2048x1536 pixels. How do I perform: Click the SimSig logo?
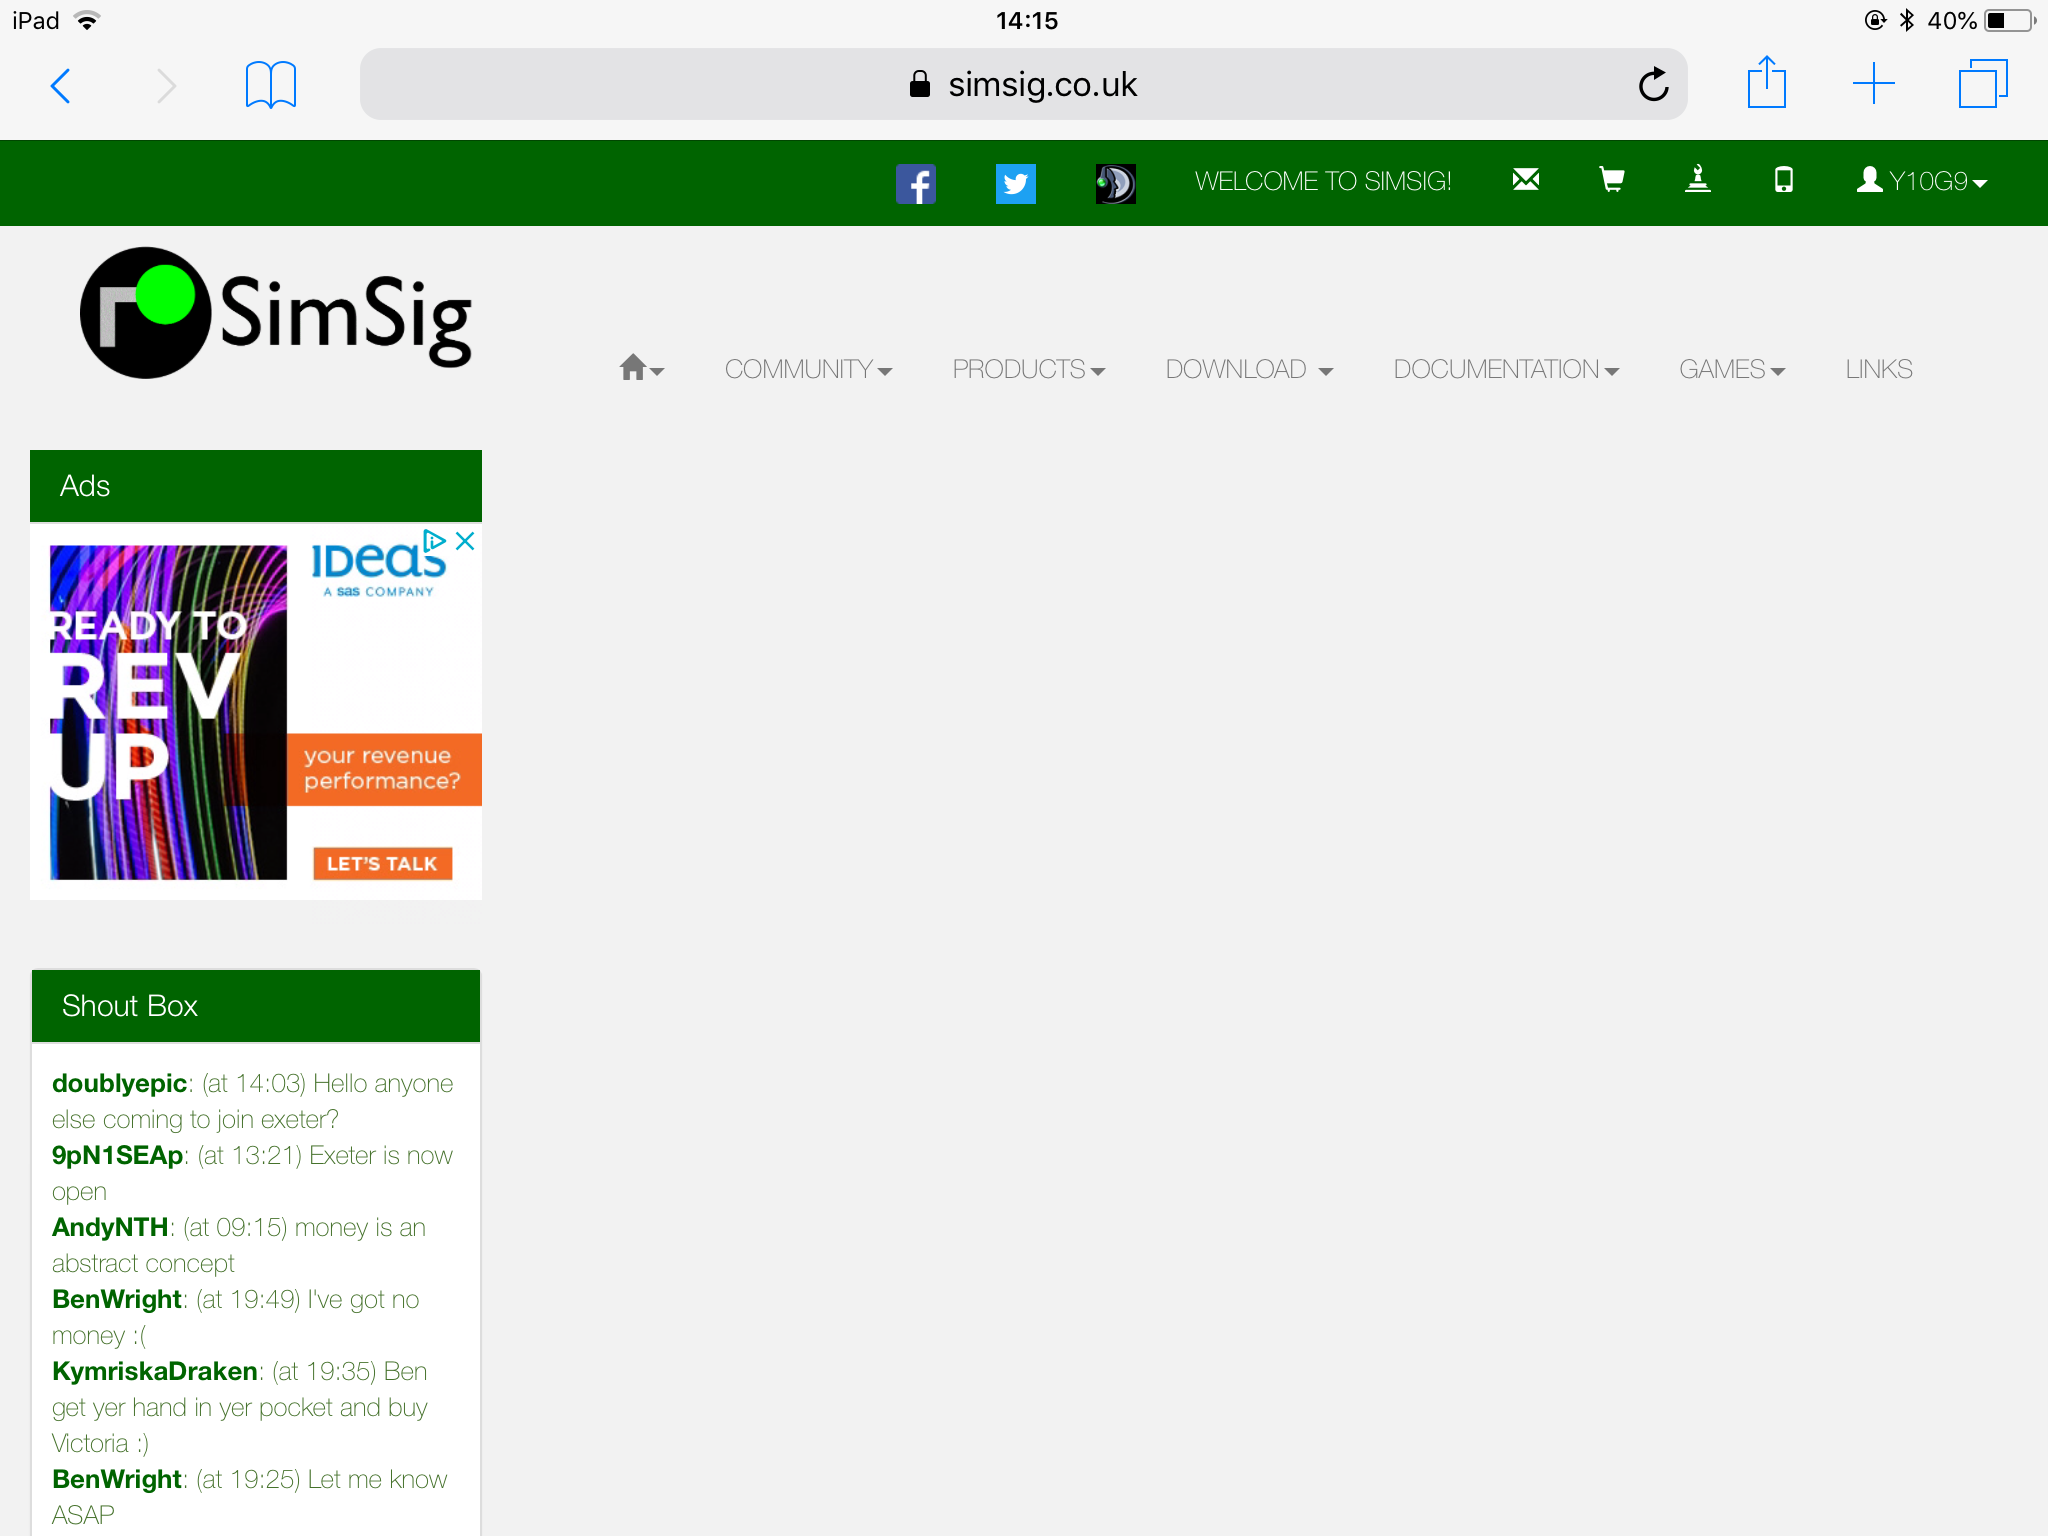coord(276,313)
